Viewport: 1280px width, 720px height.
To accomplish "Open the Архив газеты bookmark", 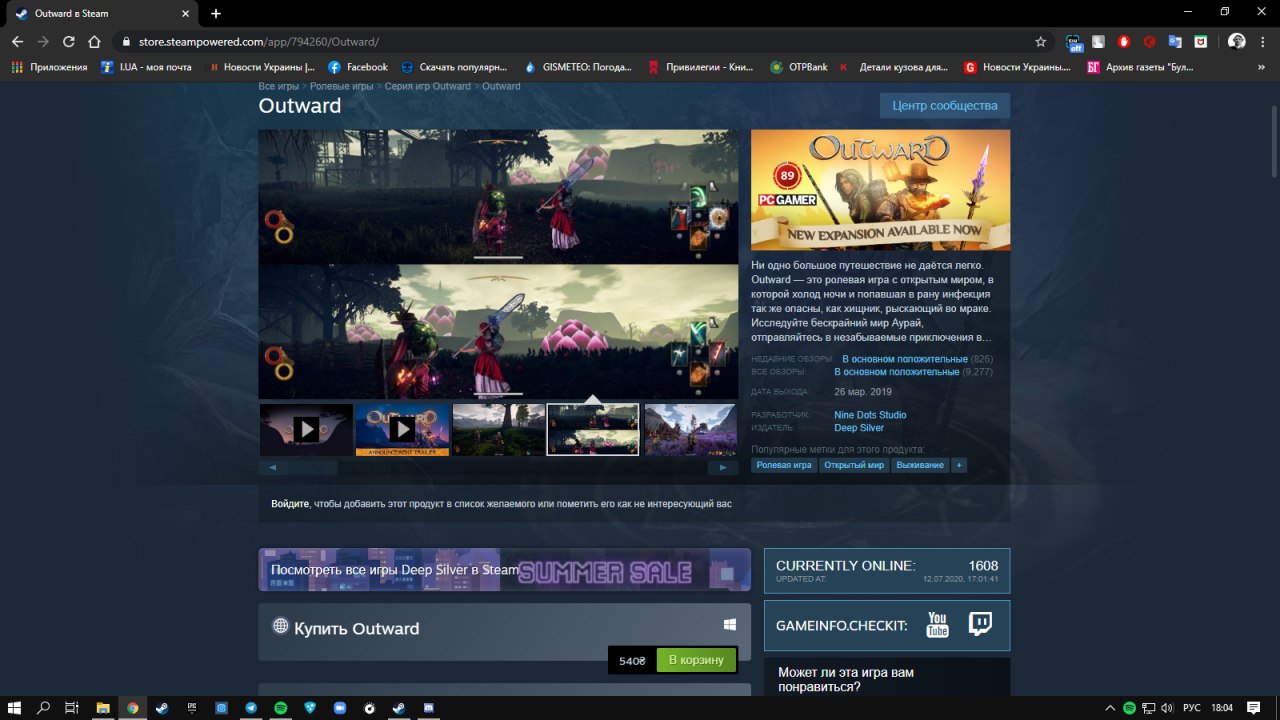I will 1140,67.
